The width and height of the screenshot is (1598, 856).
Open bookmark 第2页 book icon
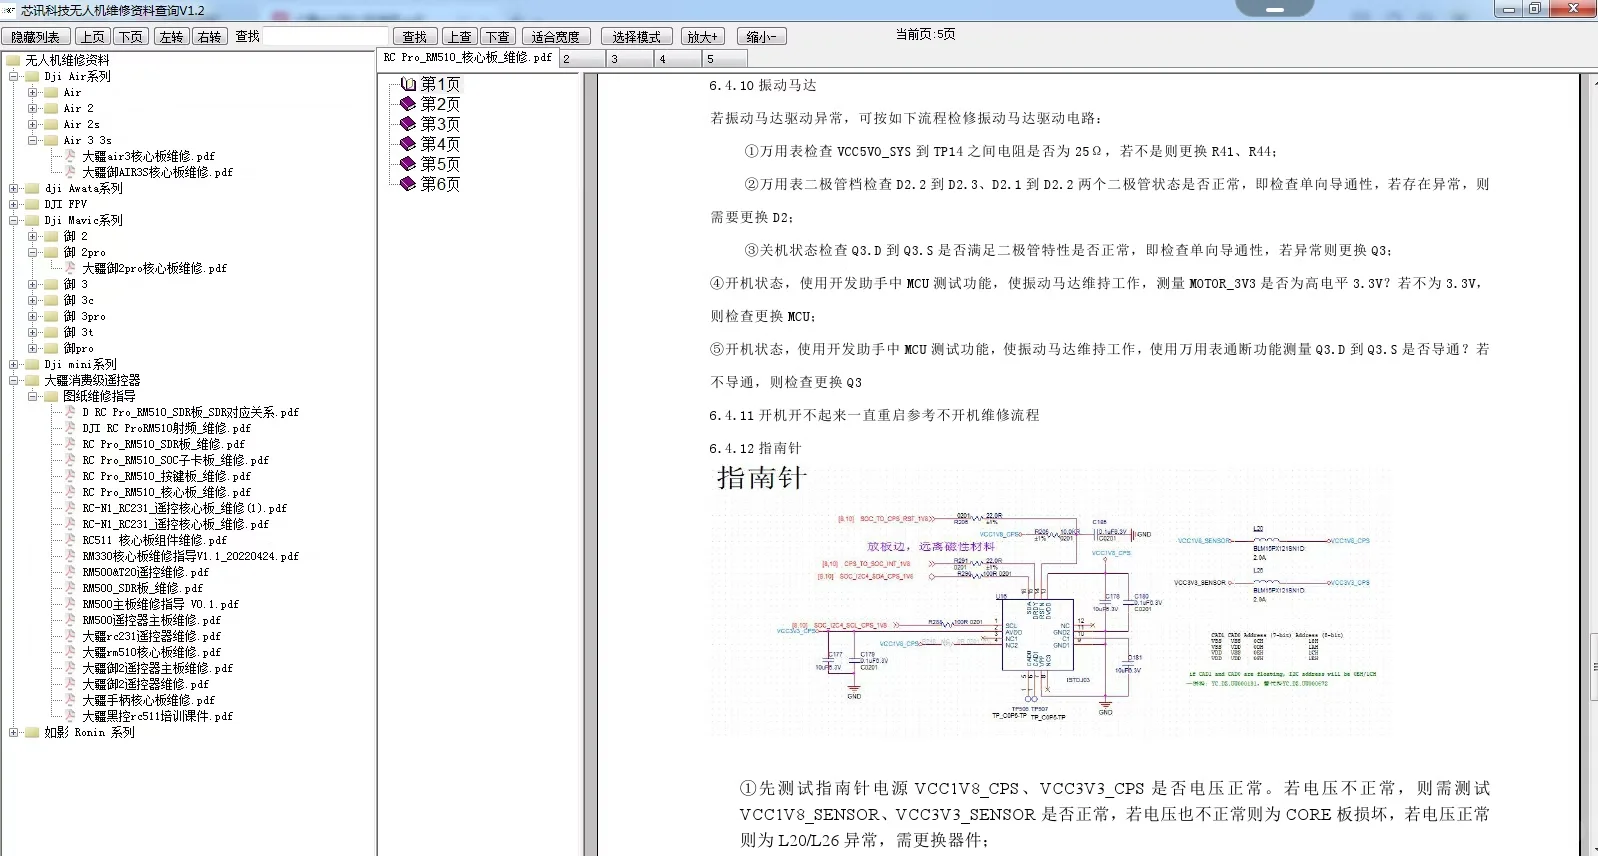coord(408,104)
